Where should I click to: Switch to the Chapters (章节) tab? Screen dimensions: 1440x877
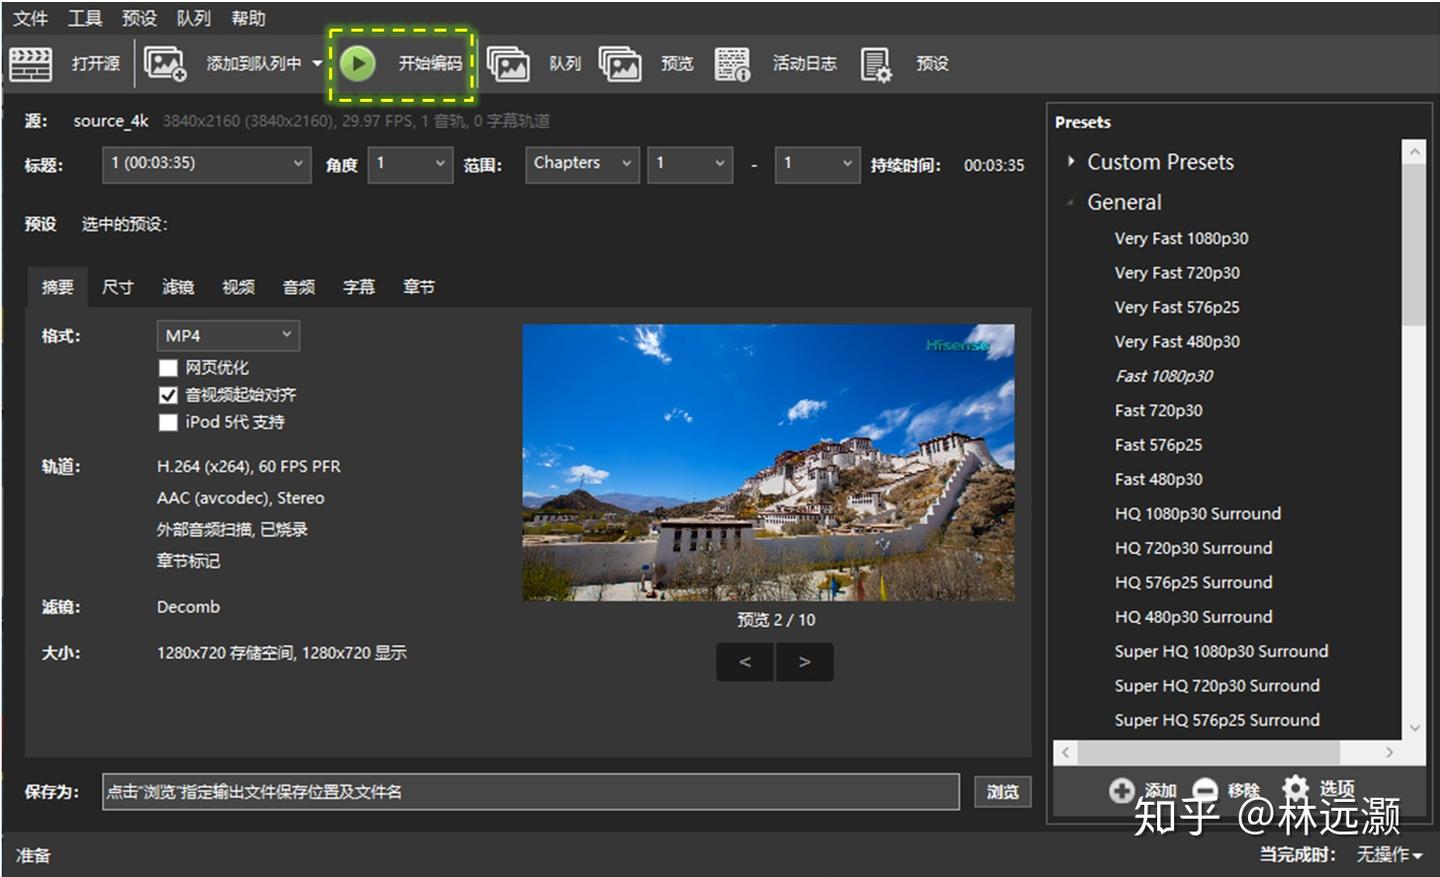(x=419, y=287)
